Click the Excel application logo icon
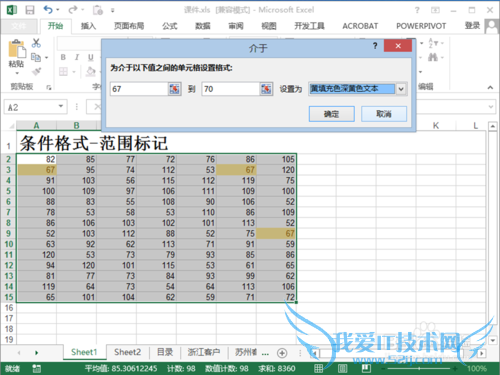The width and height of the screenshot is (500, 375). pos(12,10)
